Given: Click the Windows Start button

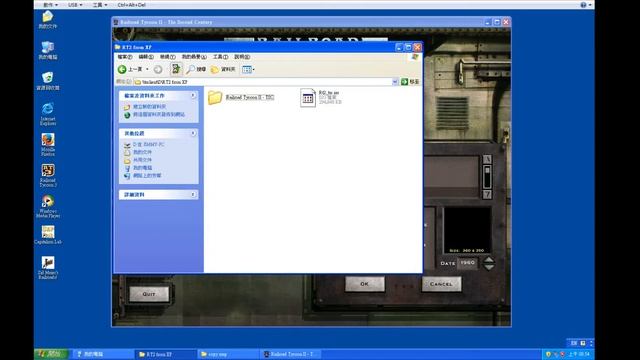Looking at the screenshot, I should click(x=51, y=354).
